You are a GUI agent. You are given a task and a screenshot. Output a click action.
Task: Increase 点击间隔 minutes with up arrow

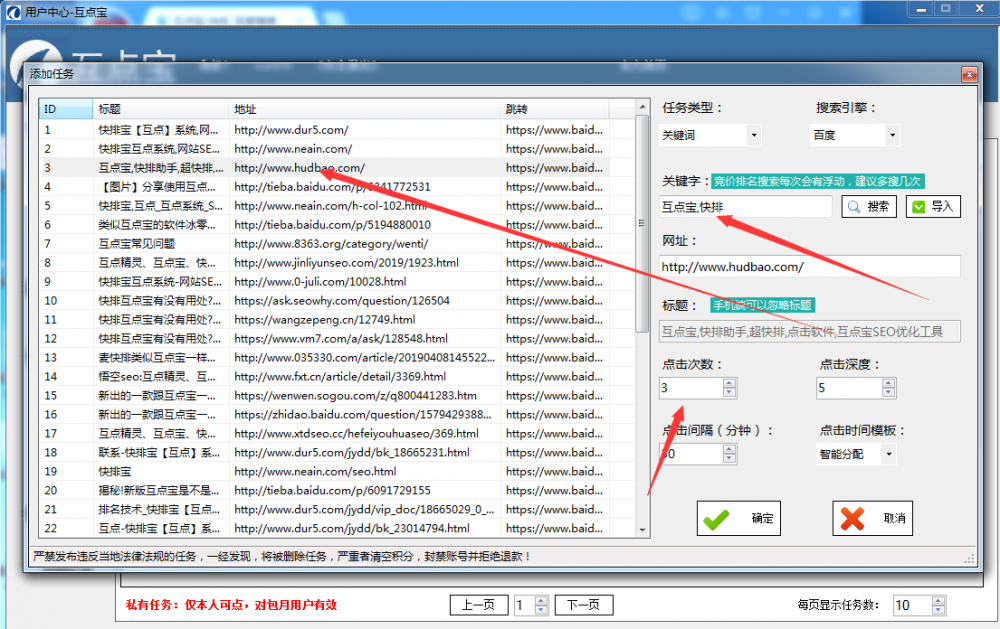point(730,450)
